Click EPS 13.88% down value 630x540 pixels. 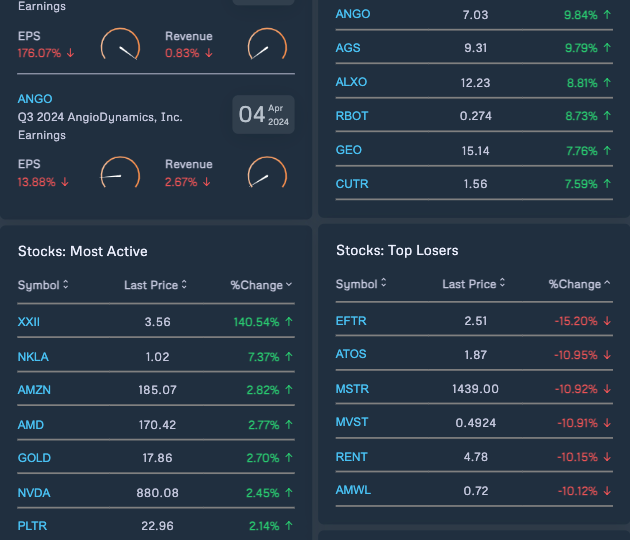pyautogui.click(x=43, y=182)
